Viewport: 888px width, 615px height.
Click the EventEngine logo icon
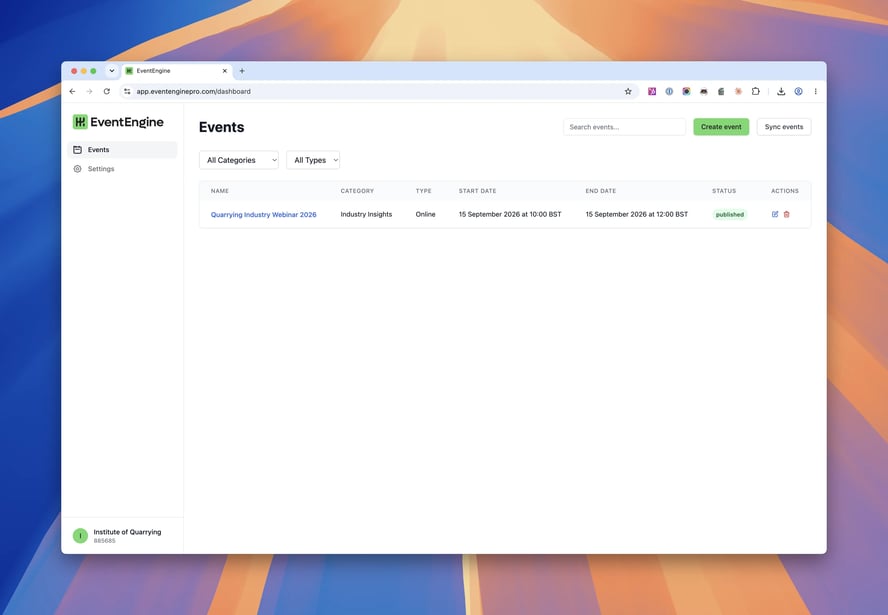click(x=80, y=122)
